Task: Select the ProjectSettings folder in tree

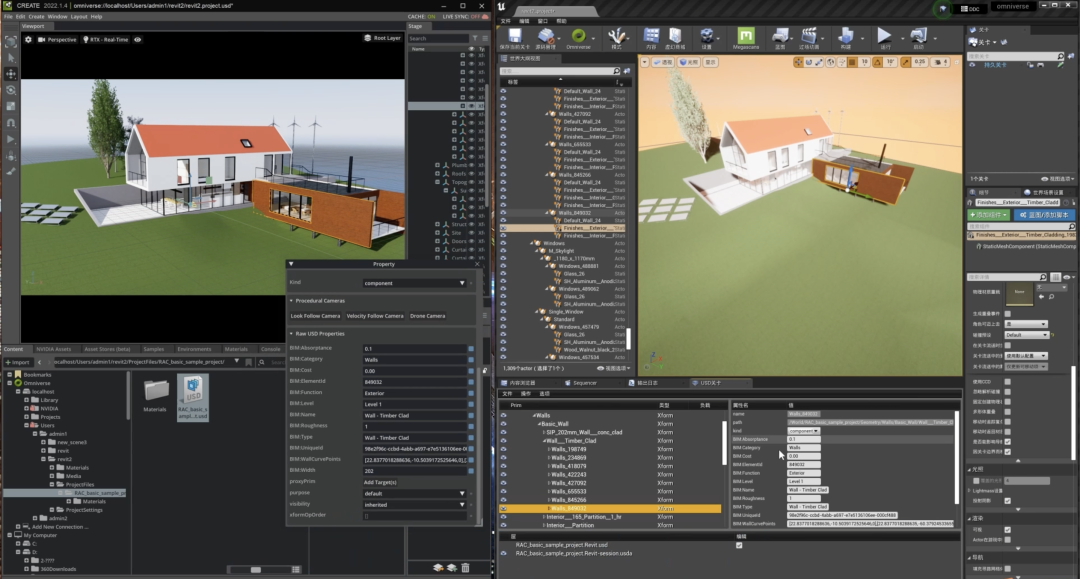Action: point(83,509)
